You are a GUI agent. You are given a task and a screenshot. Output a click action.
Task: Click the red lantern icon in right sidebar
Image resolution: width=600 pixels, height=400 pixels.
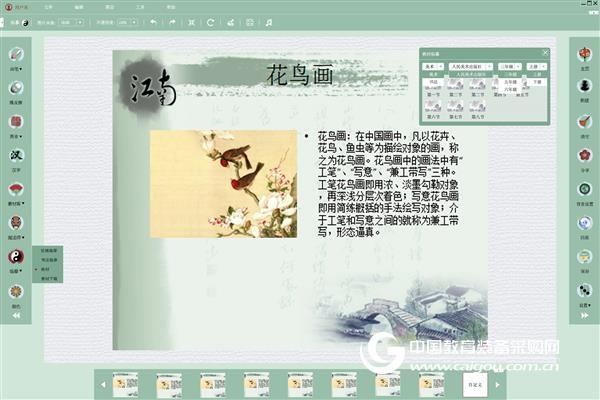click(x=584, y=54)
